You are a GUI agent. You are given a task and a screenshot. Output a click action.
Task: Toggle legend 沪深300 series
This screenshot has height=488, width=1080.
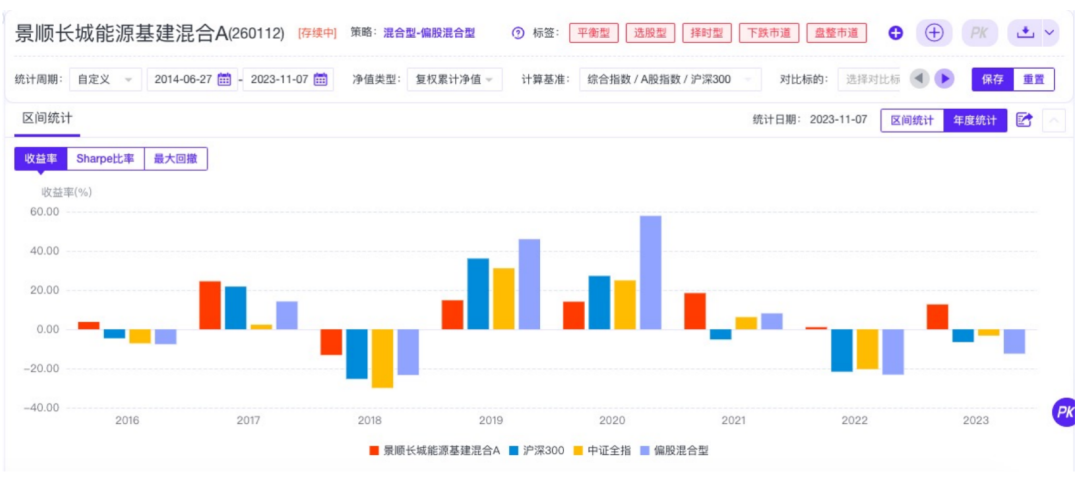click(537, 451)
